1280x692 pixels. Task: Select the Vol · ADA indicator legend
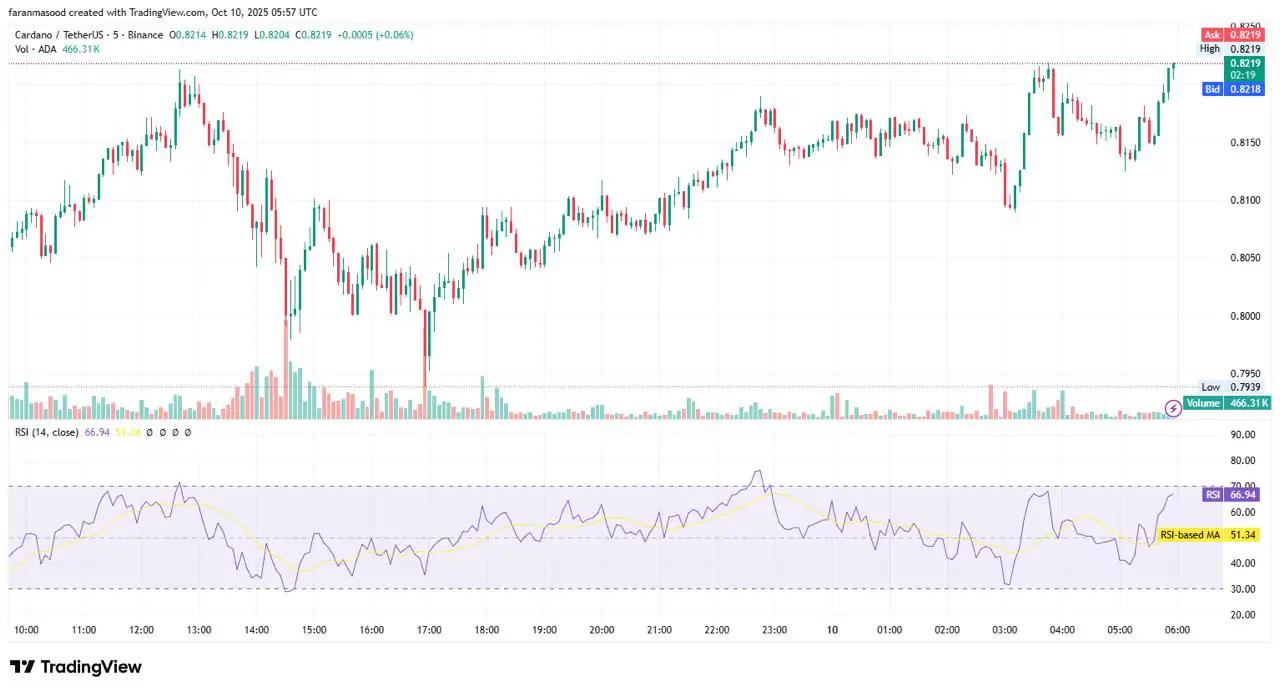[36, 48]
